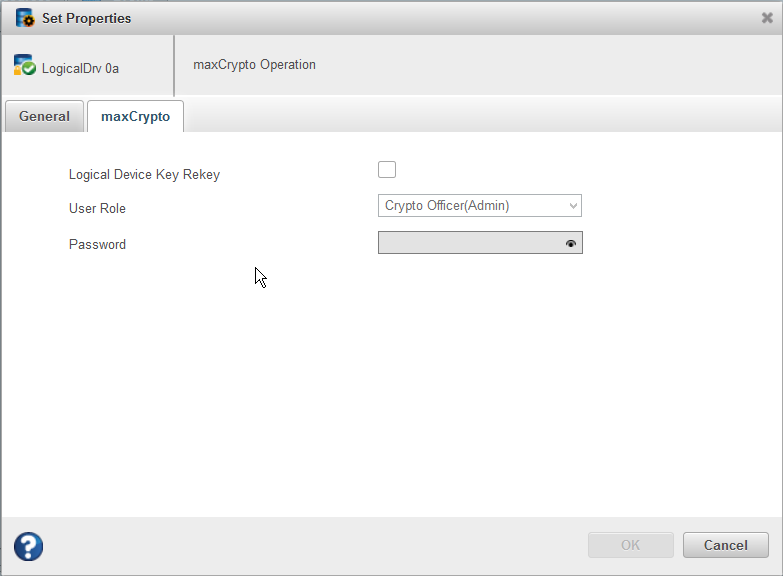Click the LogicalDrv 0a drive icon
This screenshot has height=576, width=783.
point(25,66)
